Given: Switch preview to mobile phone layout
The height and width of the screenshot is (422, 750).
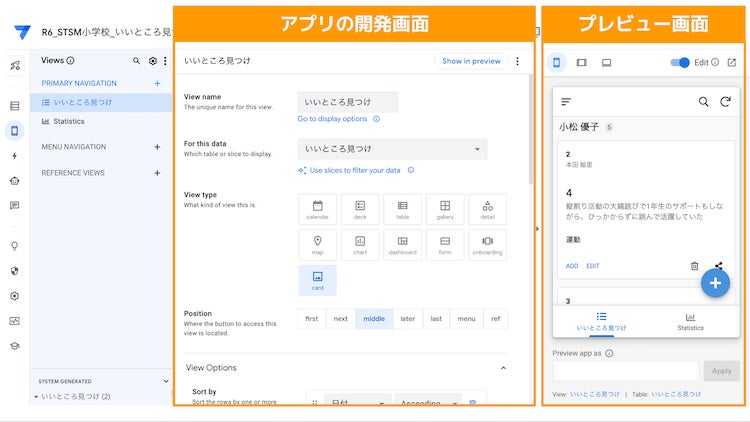Looking at the screenshot, I should click(556, 63).
